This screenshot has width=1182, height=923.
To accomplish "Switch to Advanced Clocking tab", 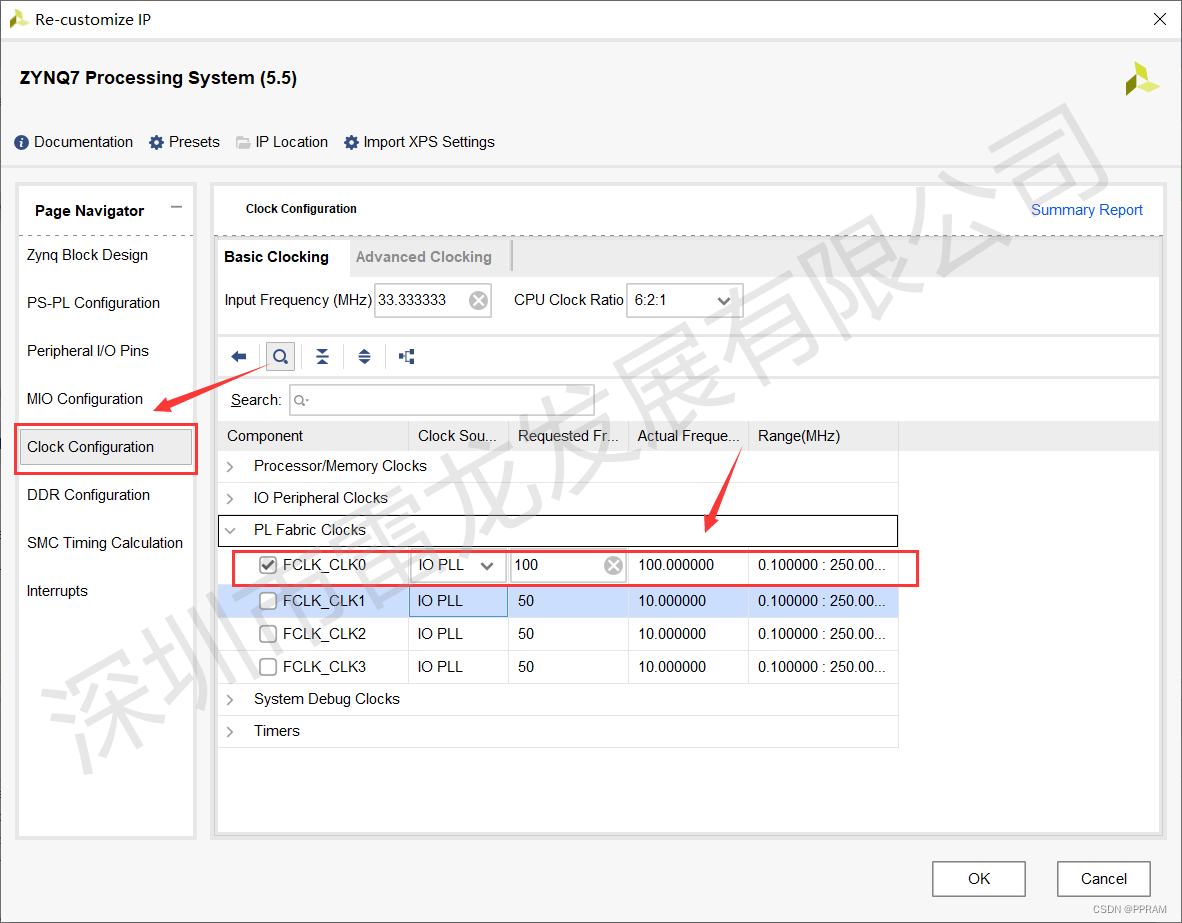I will point(423,257).
